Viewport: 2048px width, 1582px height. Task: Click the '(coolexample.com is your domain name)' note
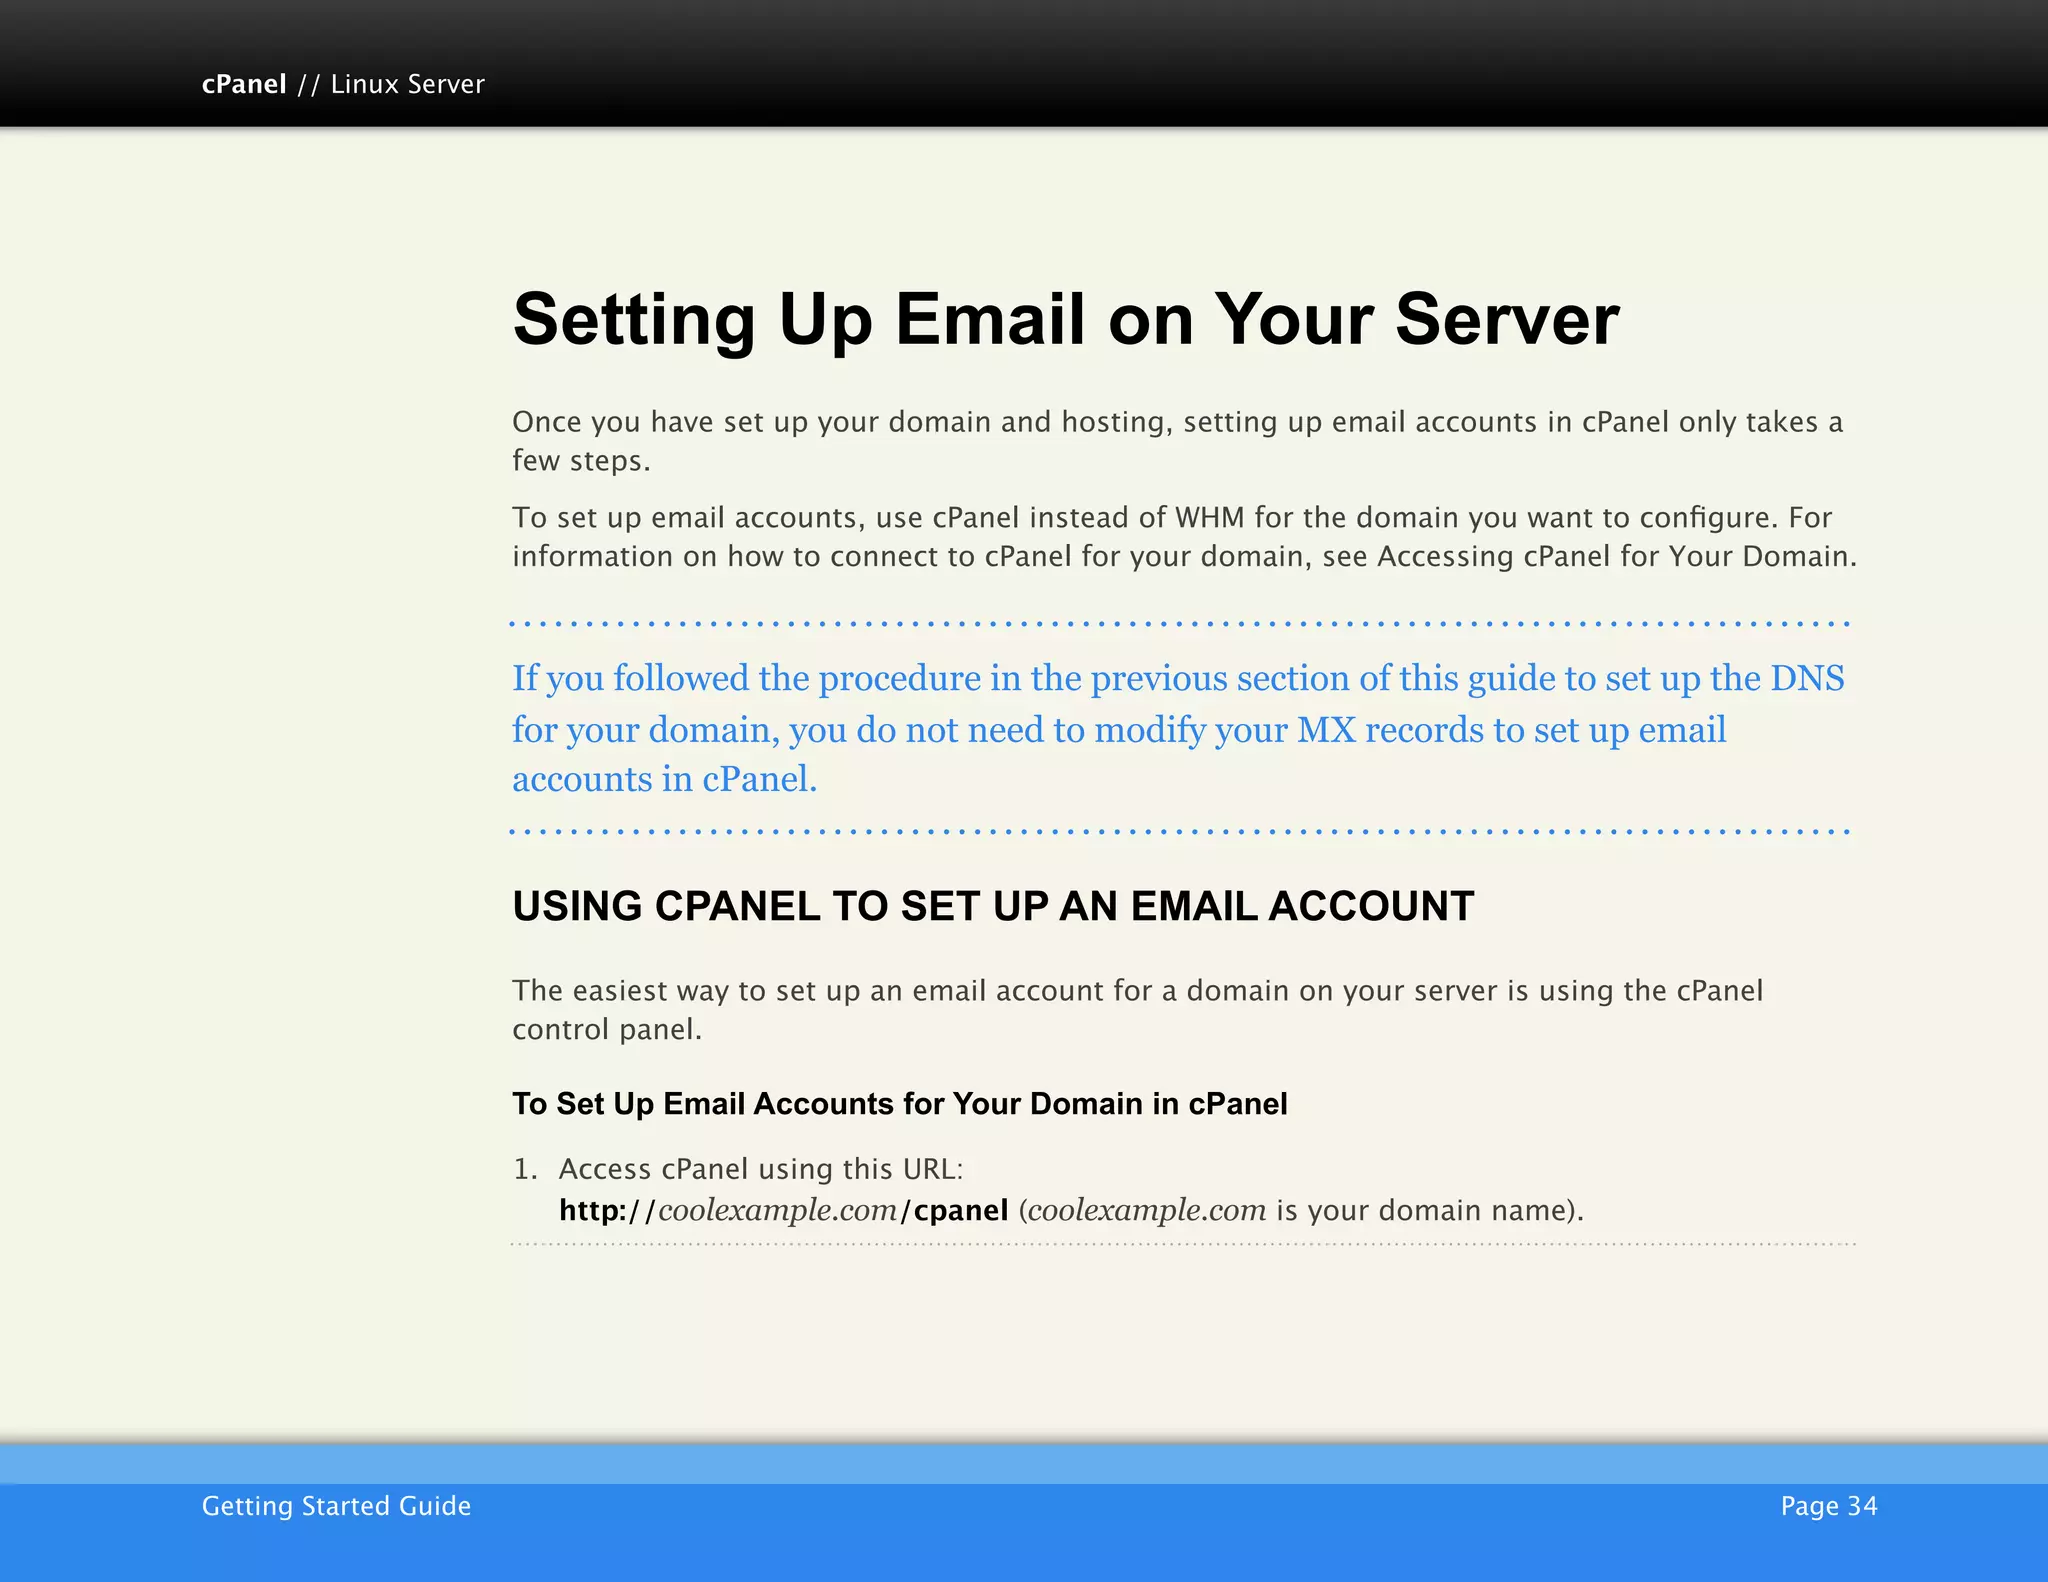tap(1301, 1210)
